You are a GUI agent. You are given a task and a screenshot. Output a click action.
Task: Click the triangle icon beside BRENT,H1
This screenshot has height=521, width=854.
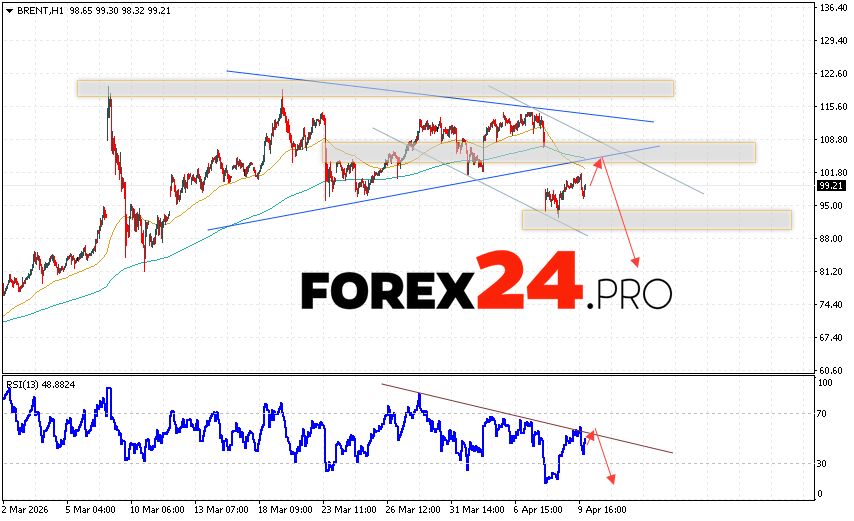(x=9, y=9)
